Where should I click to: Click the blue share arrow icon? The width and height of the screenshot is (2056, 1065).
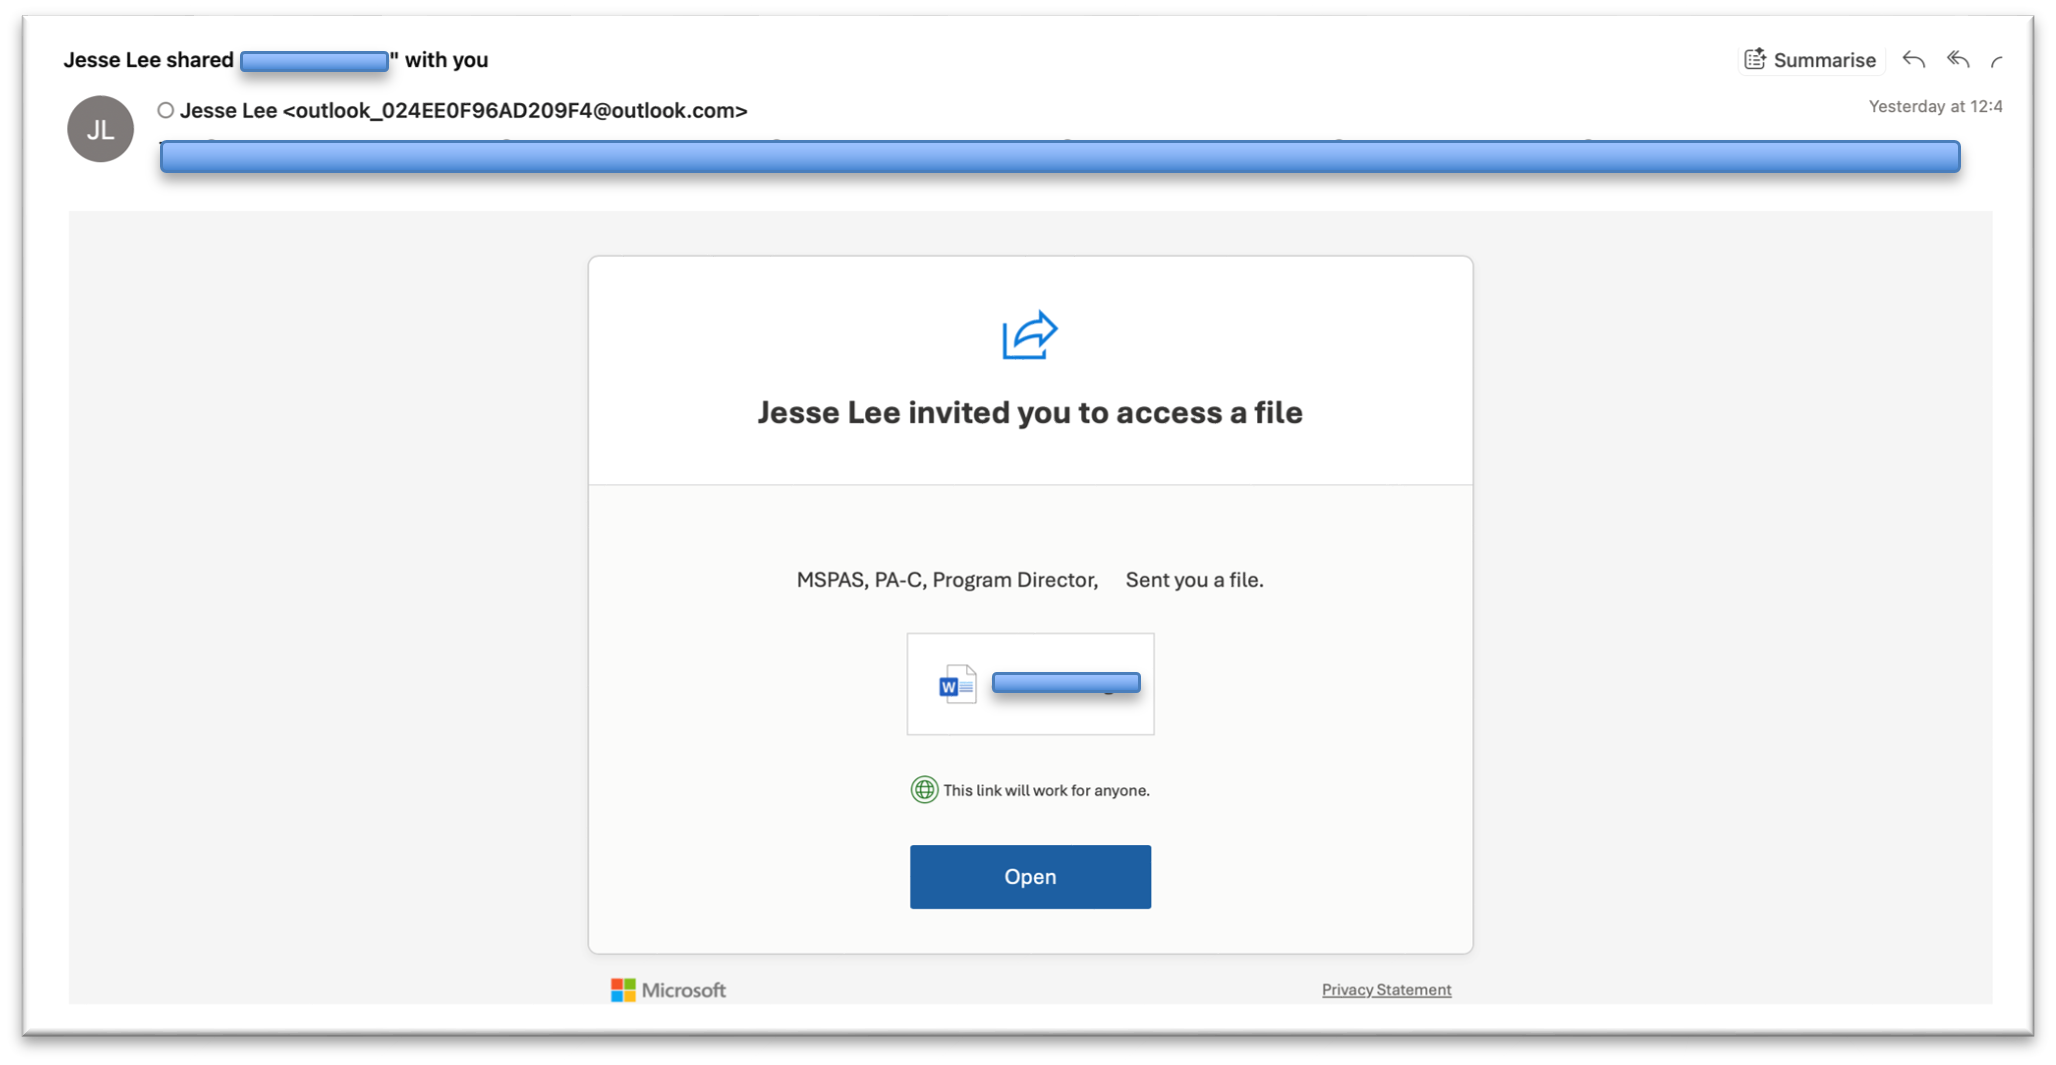click(x=1030, y=335)
